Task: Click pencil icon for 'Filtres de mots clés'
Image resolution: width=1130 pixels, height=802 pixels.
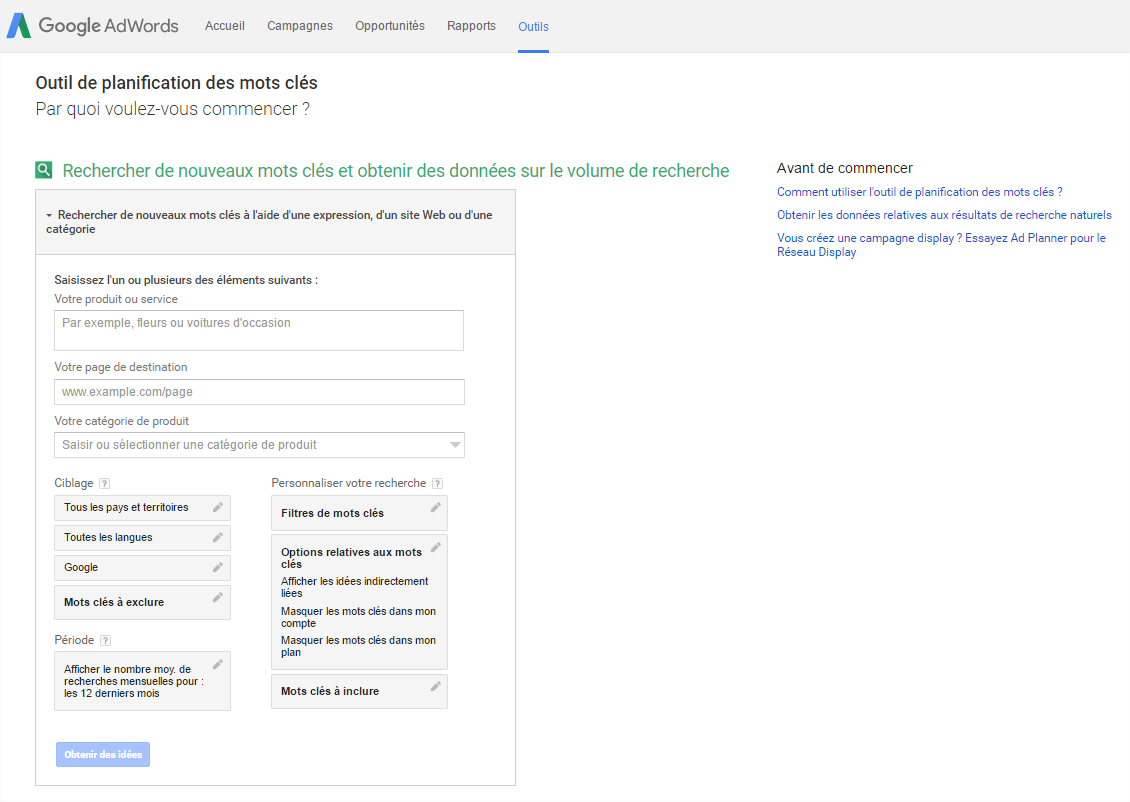Action: 435,507
